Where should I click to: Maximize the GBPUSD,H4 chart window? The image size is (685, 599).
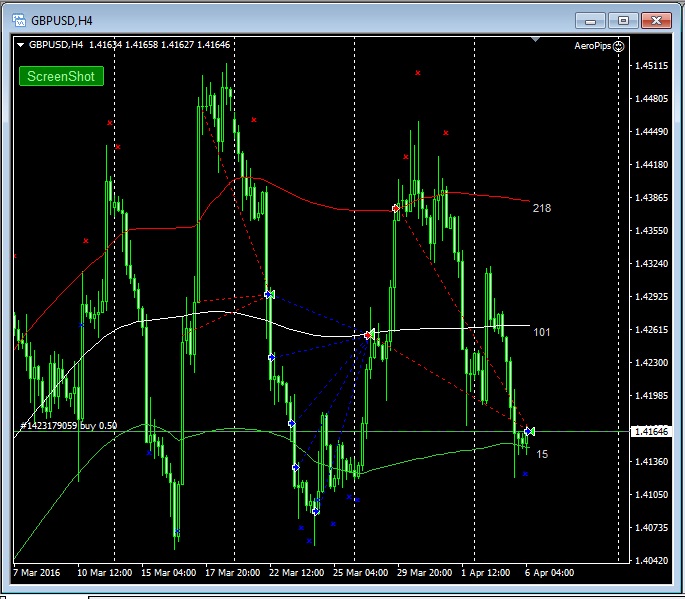click(623, 21)
